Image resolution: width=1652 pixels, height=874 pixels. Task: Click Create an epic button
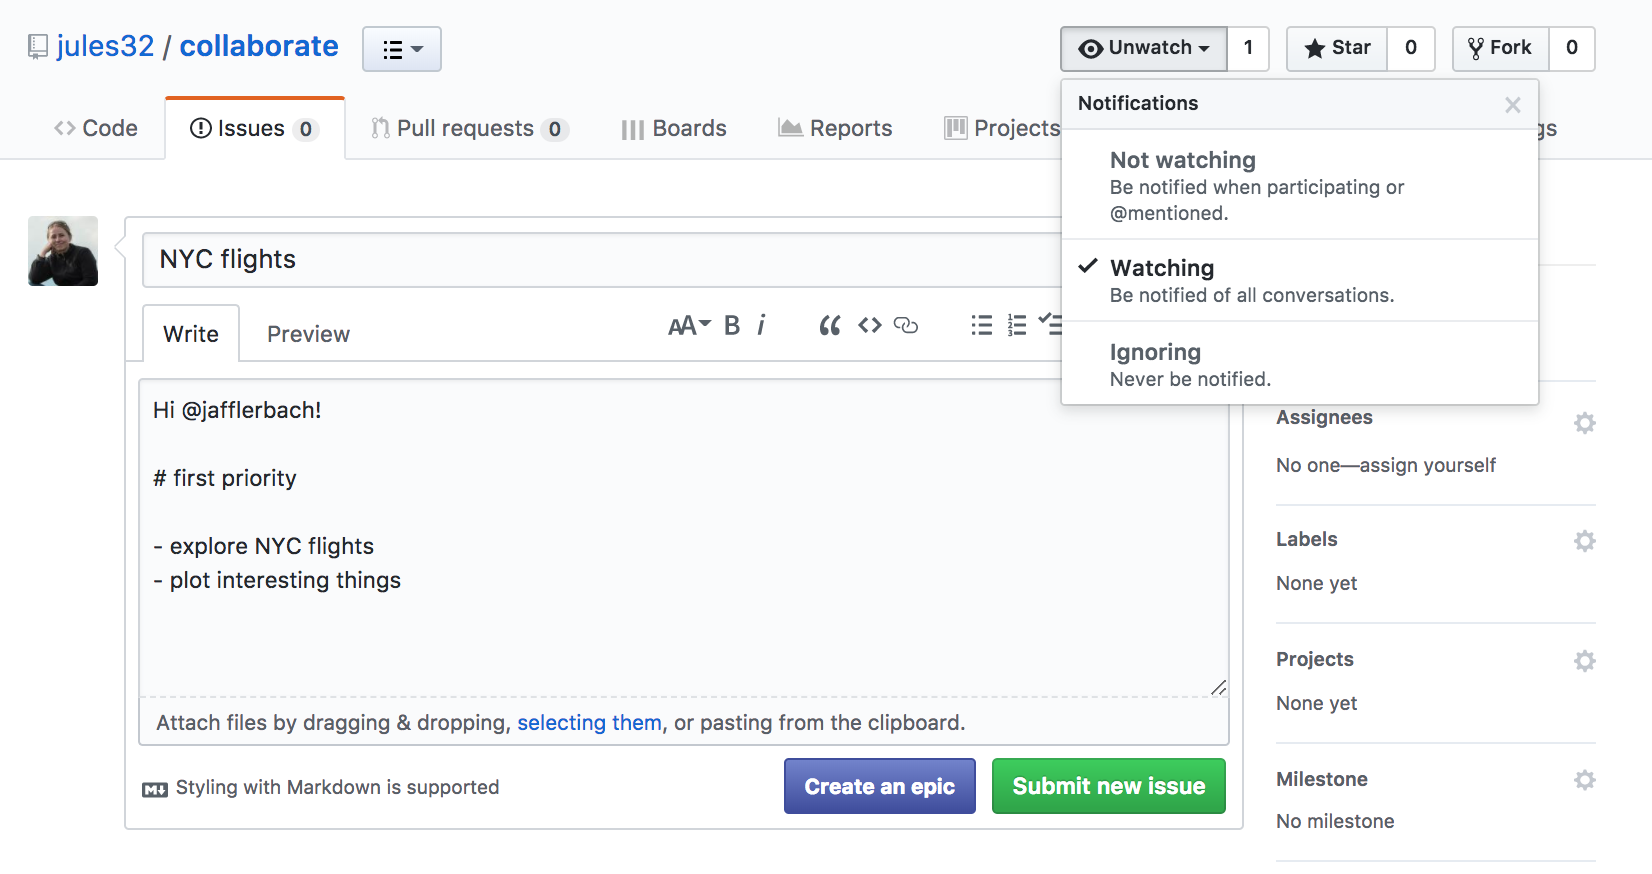coord(880,786)
